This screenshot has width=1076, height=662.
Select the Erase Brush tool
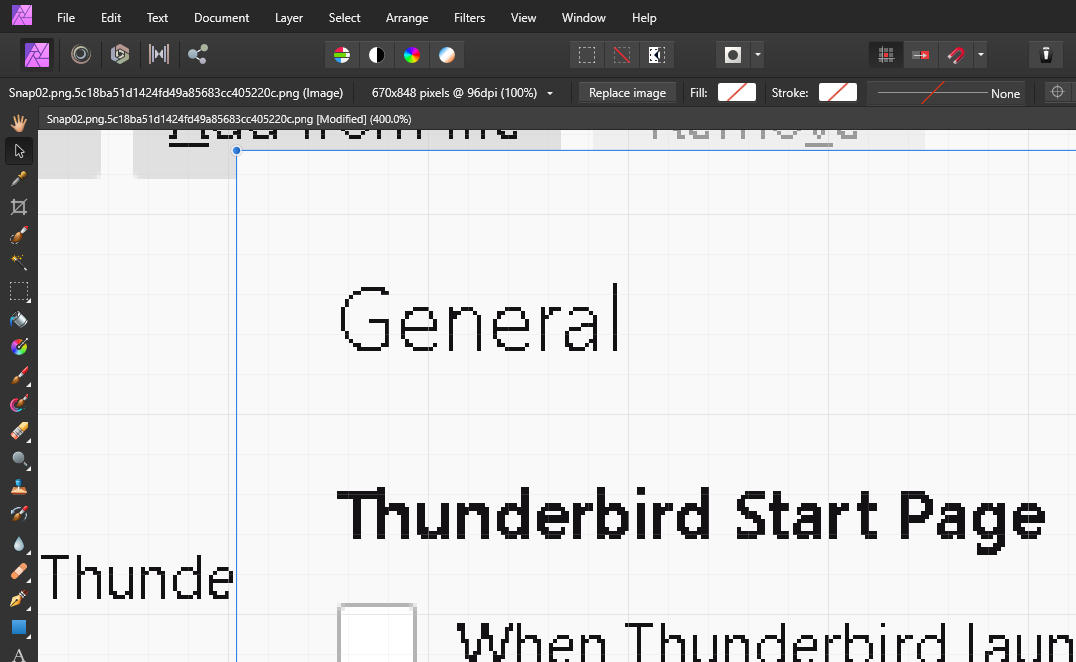pos(19,432)
